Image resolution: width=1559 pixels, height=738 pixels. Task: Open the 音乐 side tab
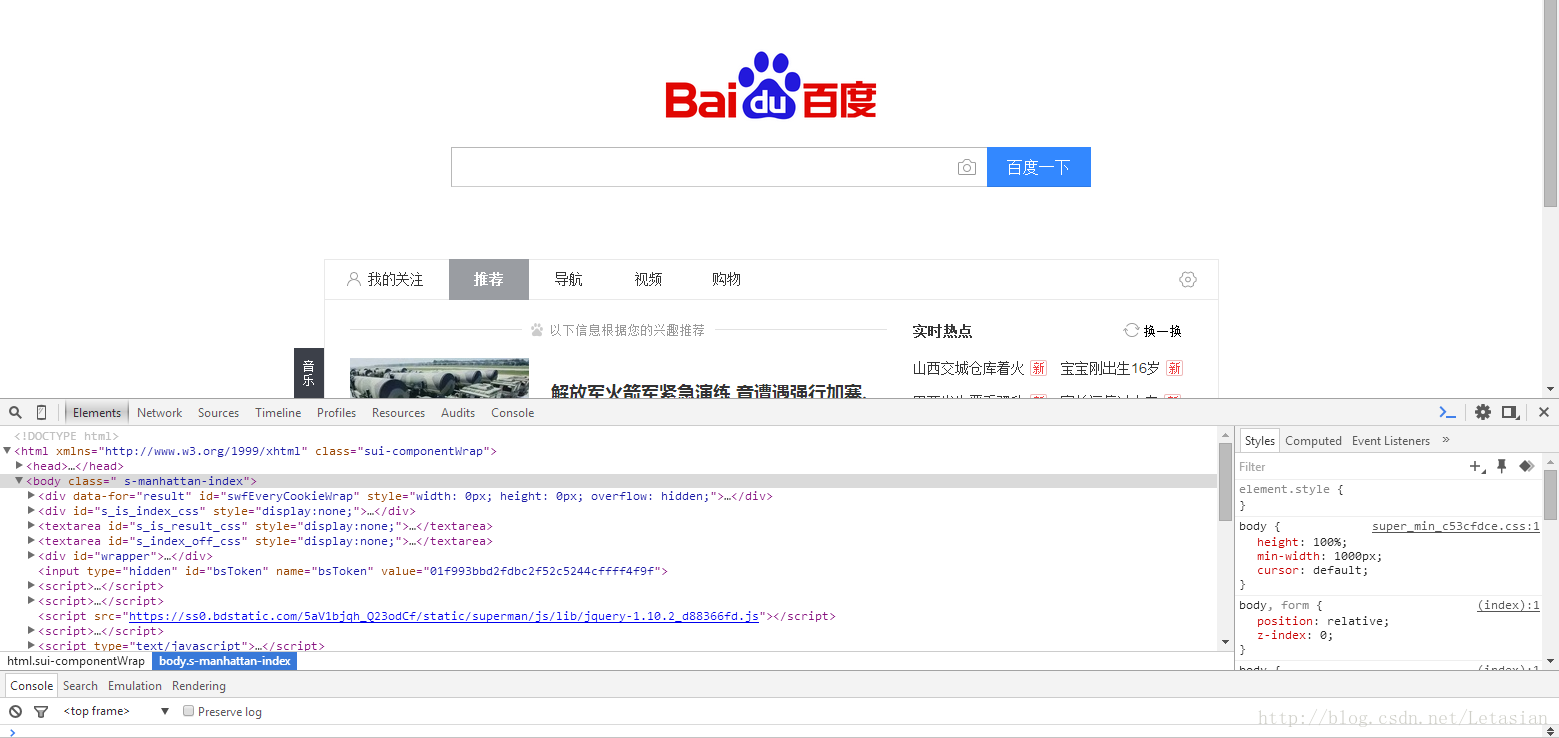coord(308,373)
